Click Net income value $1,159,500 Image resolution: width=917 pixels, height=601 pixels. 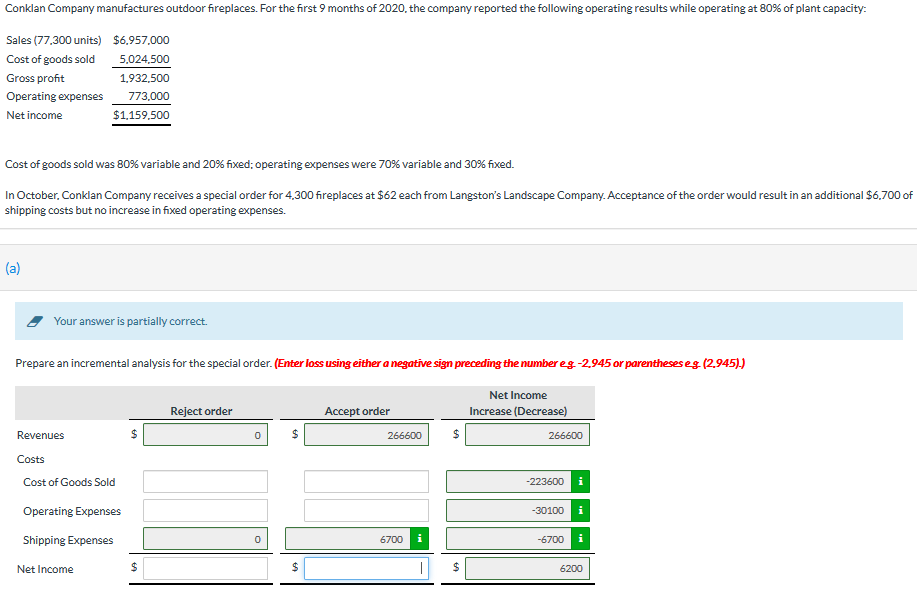click(x=141, y=115)
